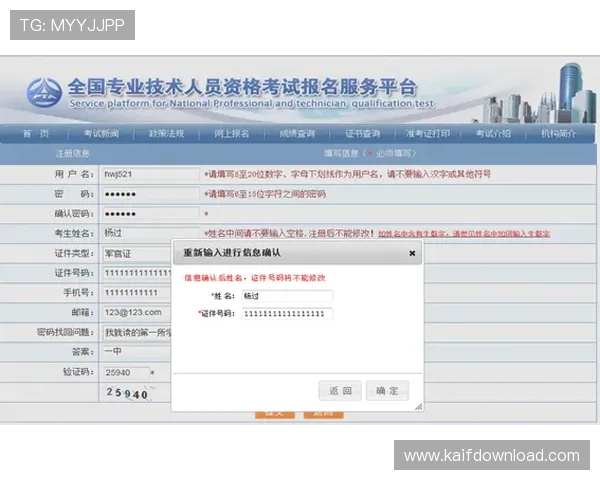Select the 网上报名 nav item
This screenshot has height=480, width=600.
point(232,134)
